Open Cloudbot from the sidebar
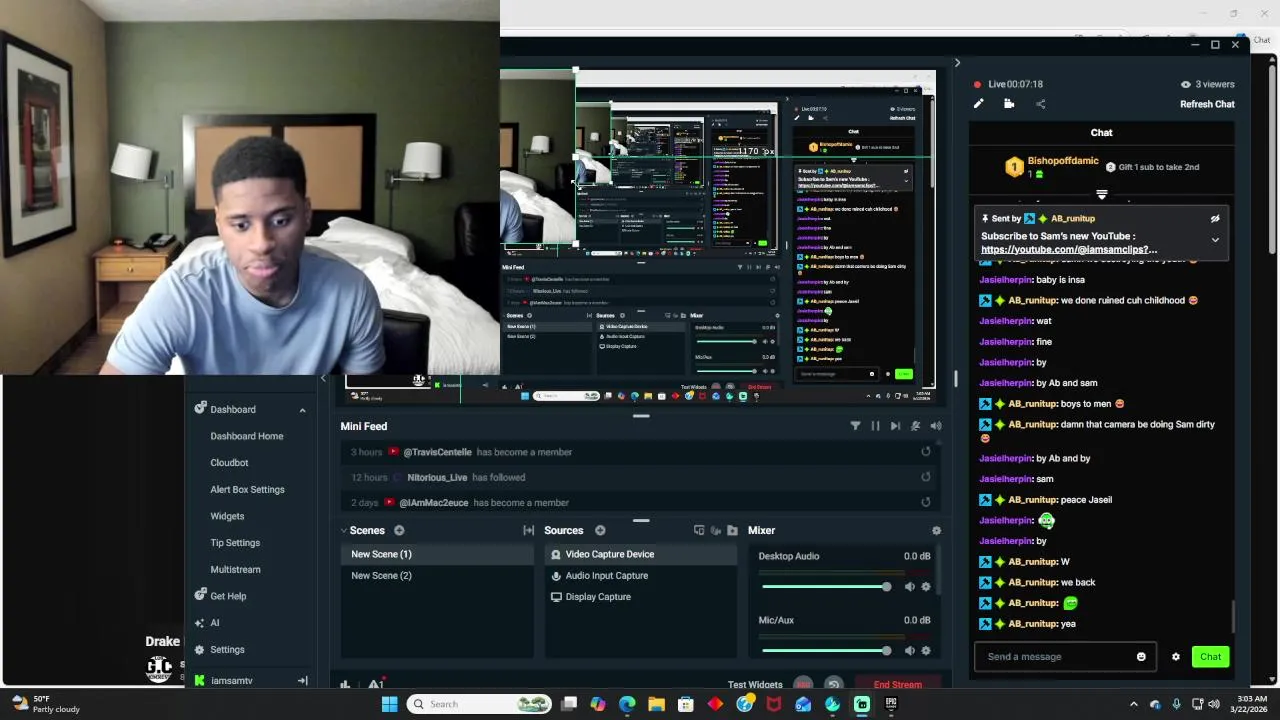Screen dimensions: 1280x720 (x=229, y=463)
